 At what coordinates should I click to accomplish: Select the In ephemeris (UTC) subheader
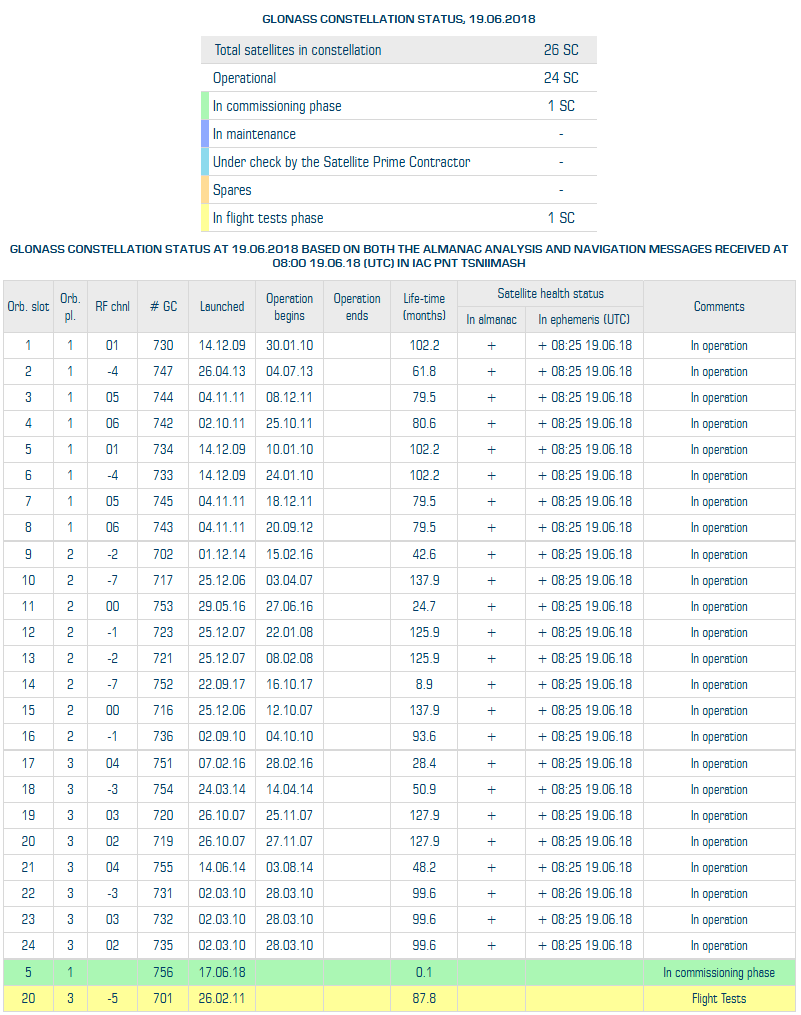click(x=584, y=320)
